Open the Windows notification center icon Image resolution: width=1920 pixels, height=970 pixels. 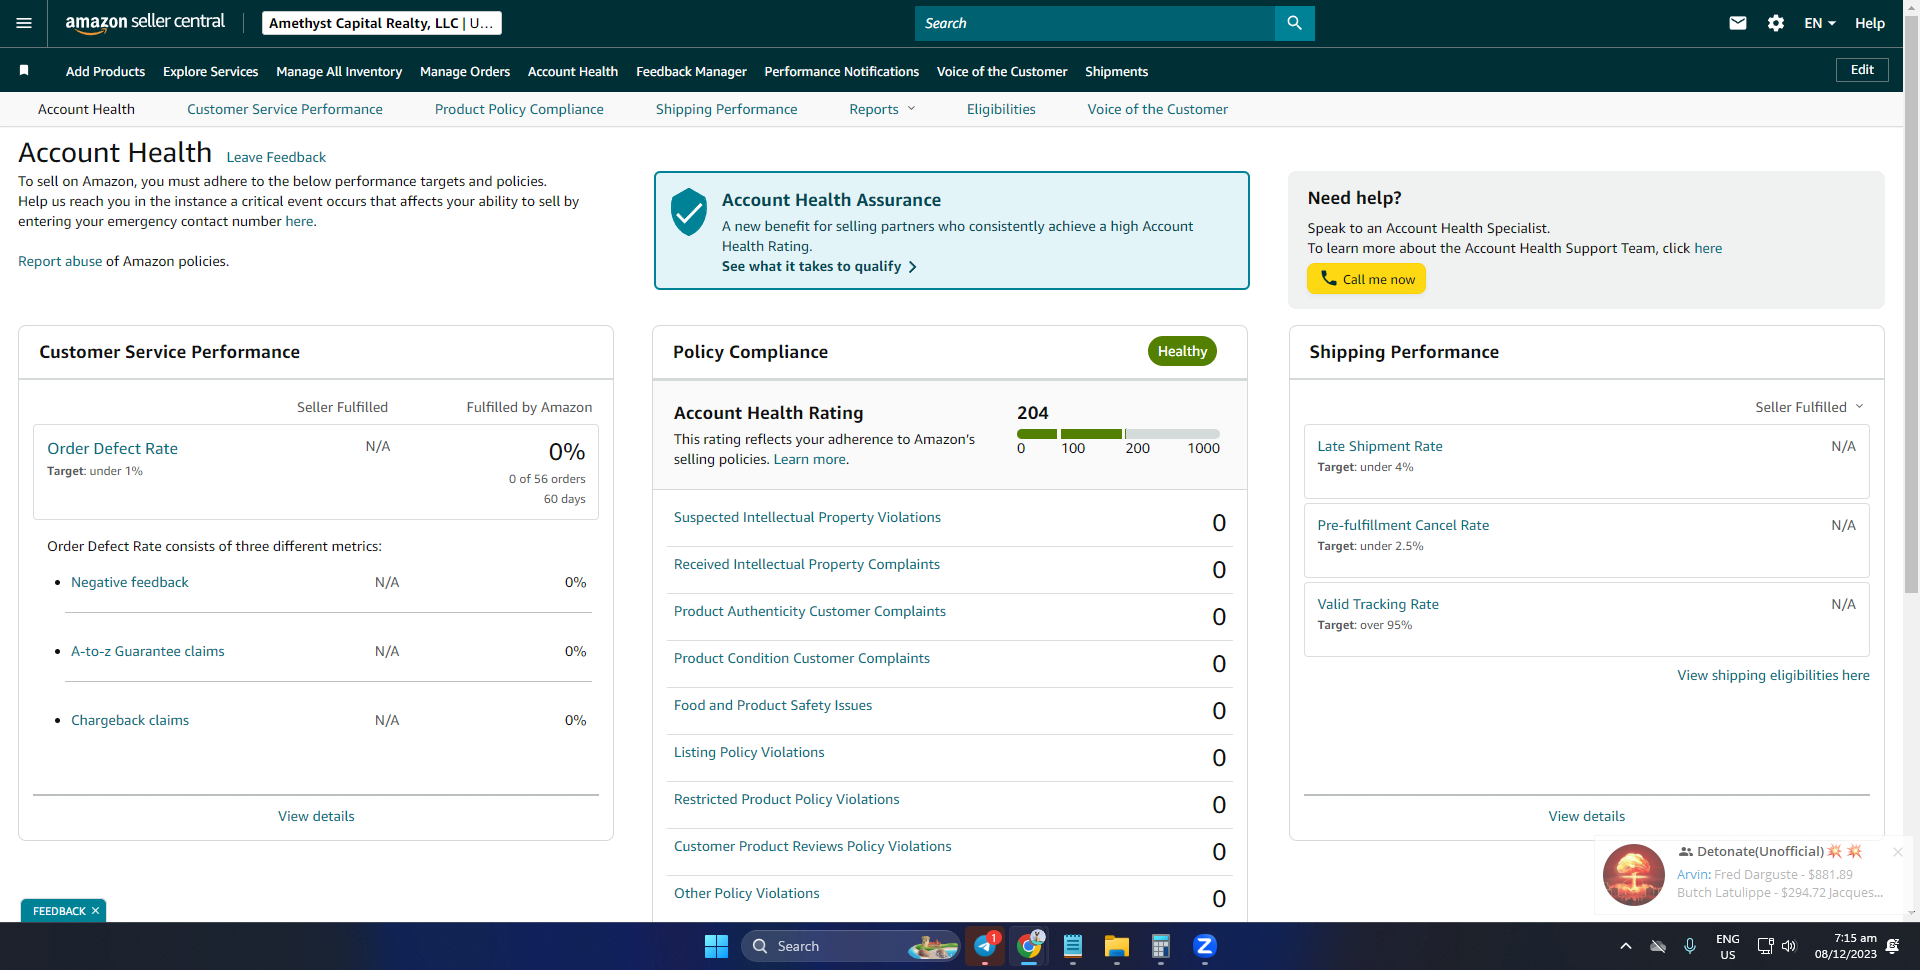pyautogui.click(x=1892, y=946)
